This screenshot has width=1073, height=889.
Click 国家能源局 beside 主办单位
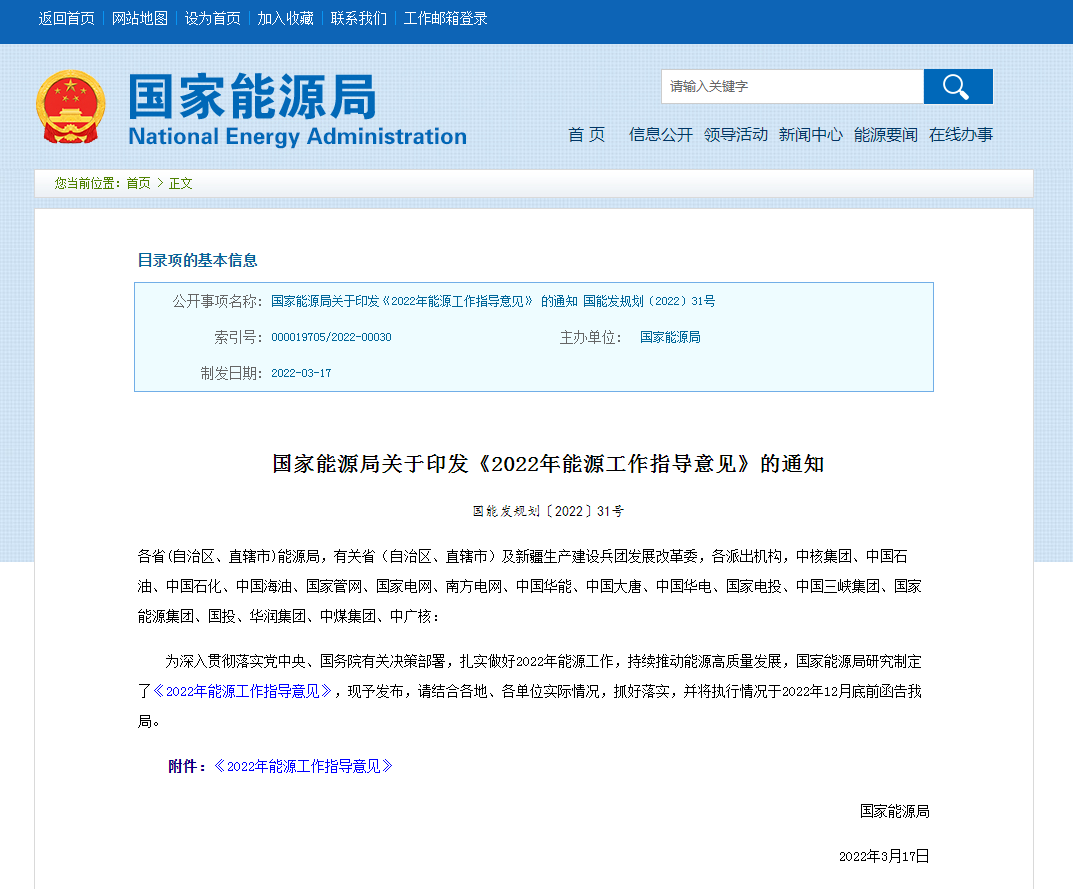point(670,337)
